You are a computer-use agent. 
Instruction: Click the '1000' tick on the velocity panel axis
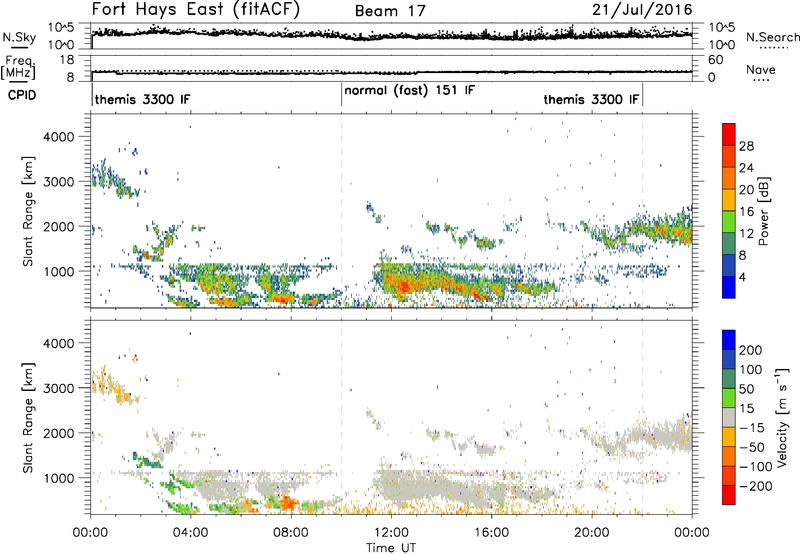pyautogui.click(x=58, y=478)
